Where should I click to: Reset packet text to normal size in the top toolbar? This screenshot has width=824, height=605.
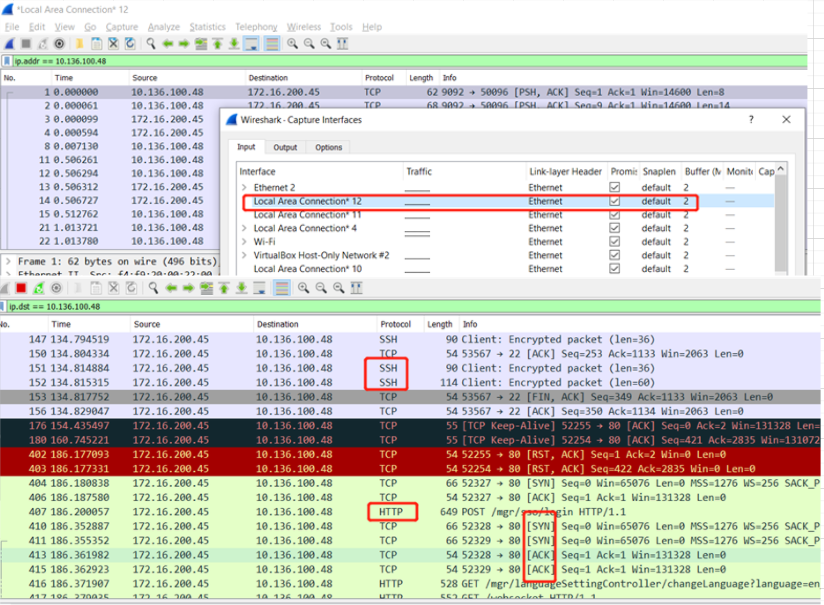coord(326,44)
